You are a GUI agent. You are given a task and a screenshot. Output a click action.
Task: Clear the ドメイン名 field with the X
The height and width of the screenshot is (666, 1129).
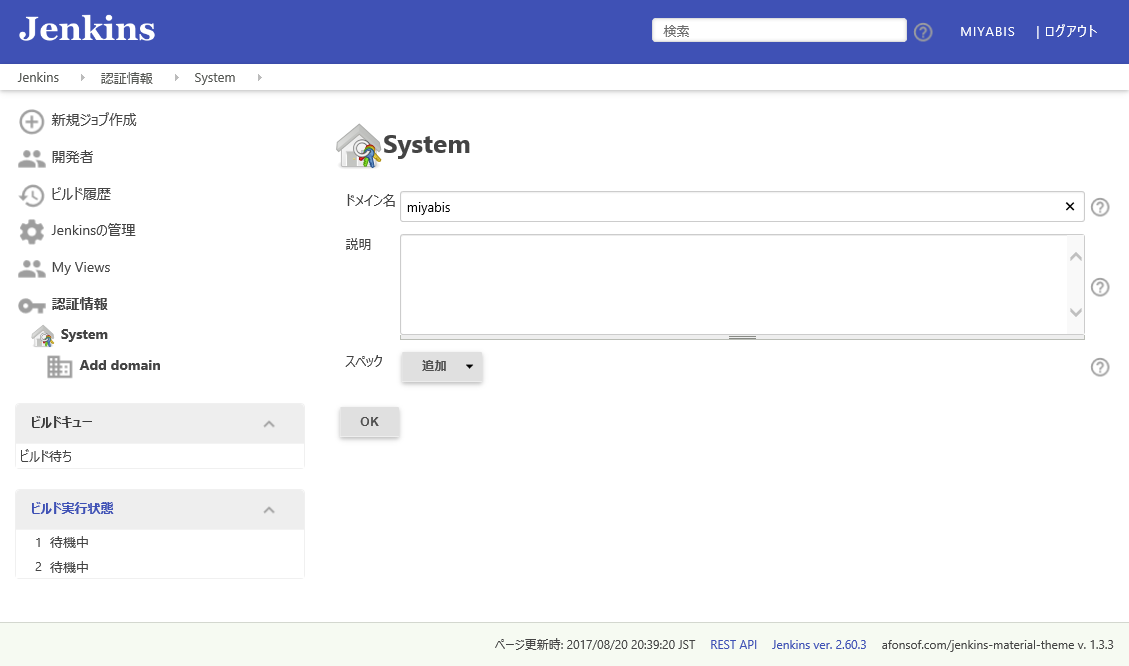coord(1070,207)
